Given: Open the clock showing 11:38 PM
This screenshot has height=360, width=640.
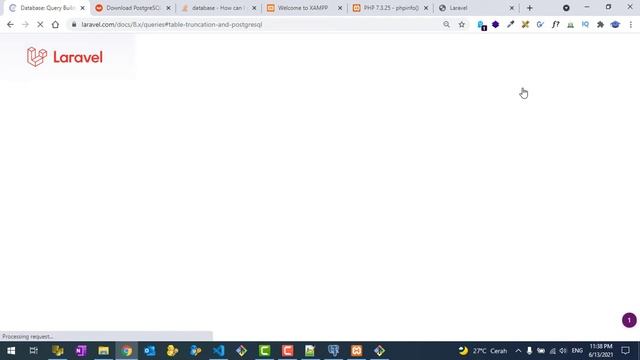Looking at the screenshot, I should coord(600,351).
